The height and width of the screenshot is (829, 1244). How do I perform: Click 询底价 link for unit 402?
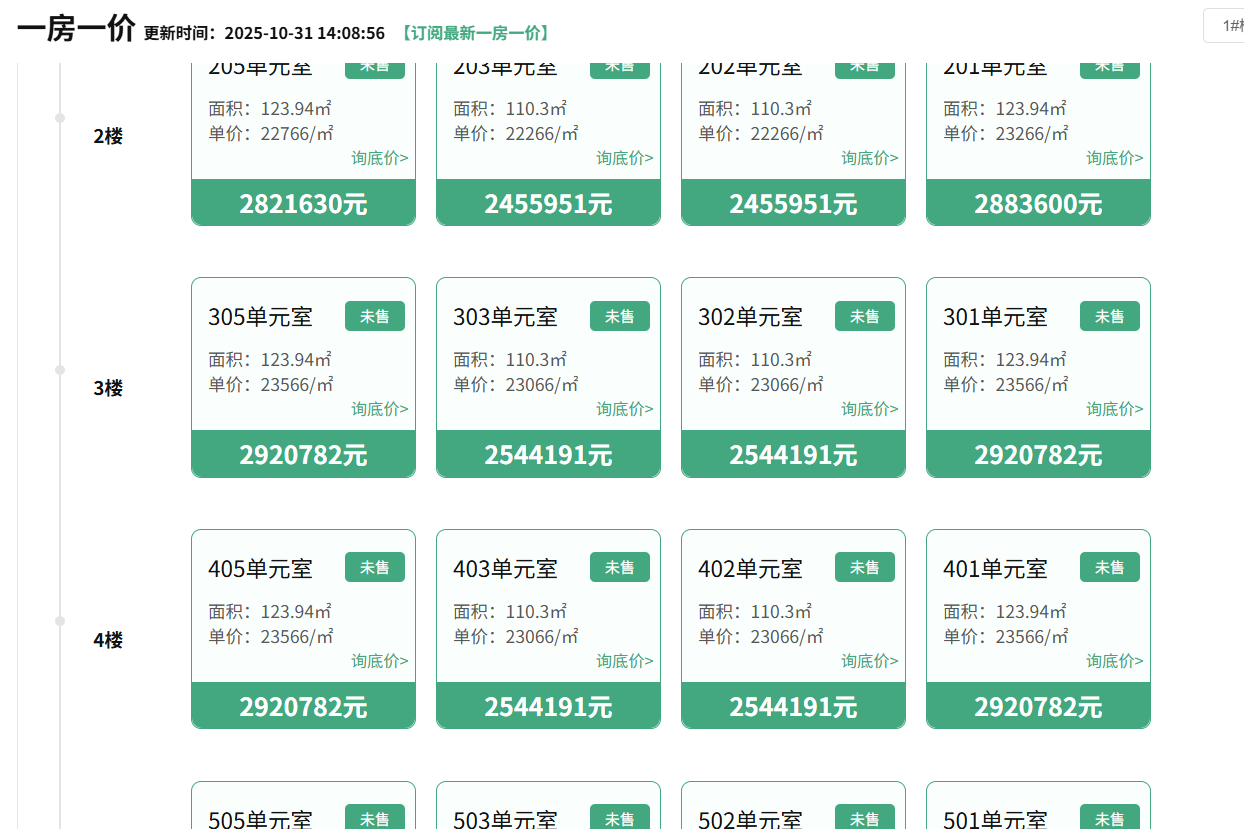coord(869,661)
